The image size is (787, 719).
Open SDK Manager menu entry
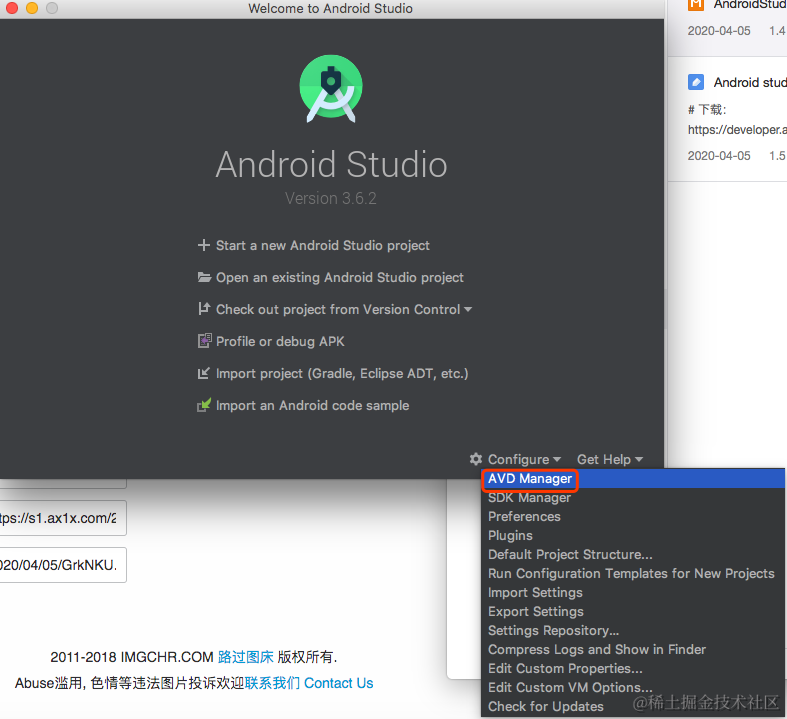(632, 498)
